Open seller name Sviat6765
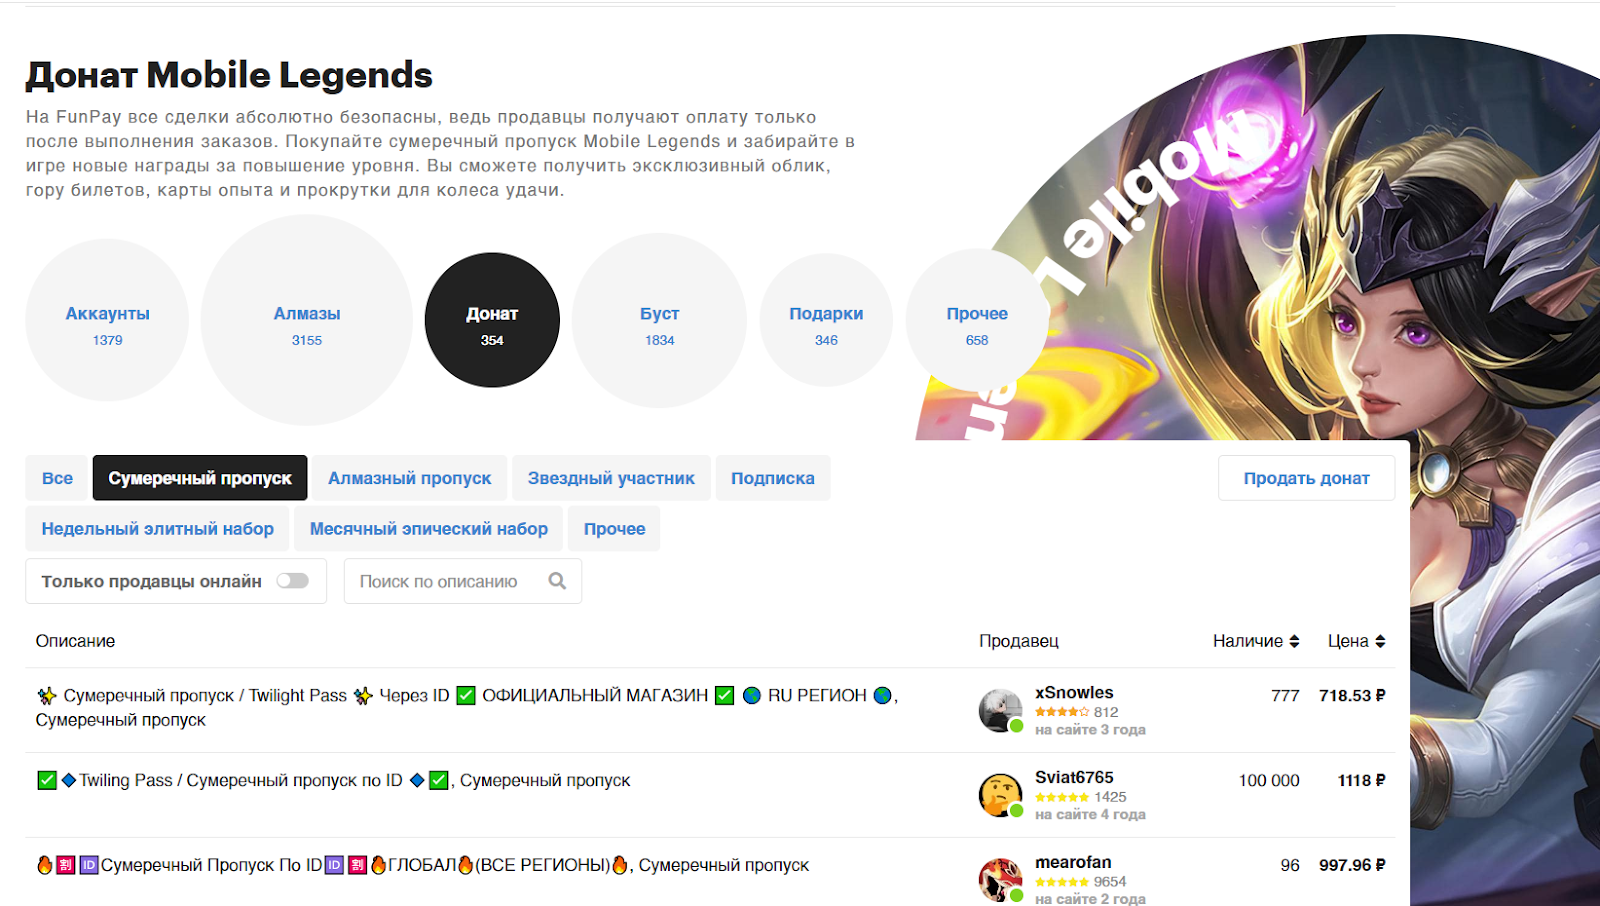The height and width of the screenshot is (906, 1600). [1074, 778]
